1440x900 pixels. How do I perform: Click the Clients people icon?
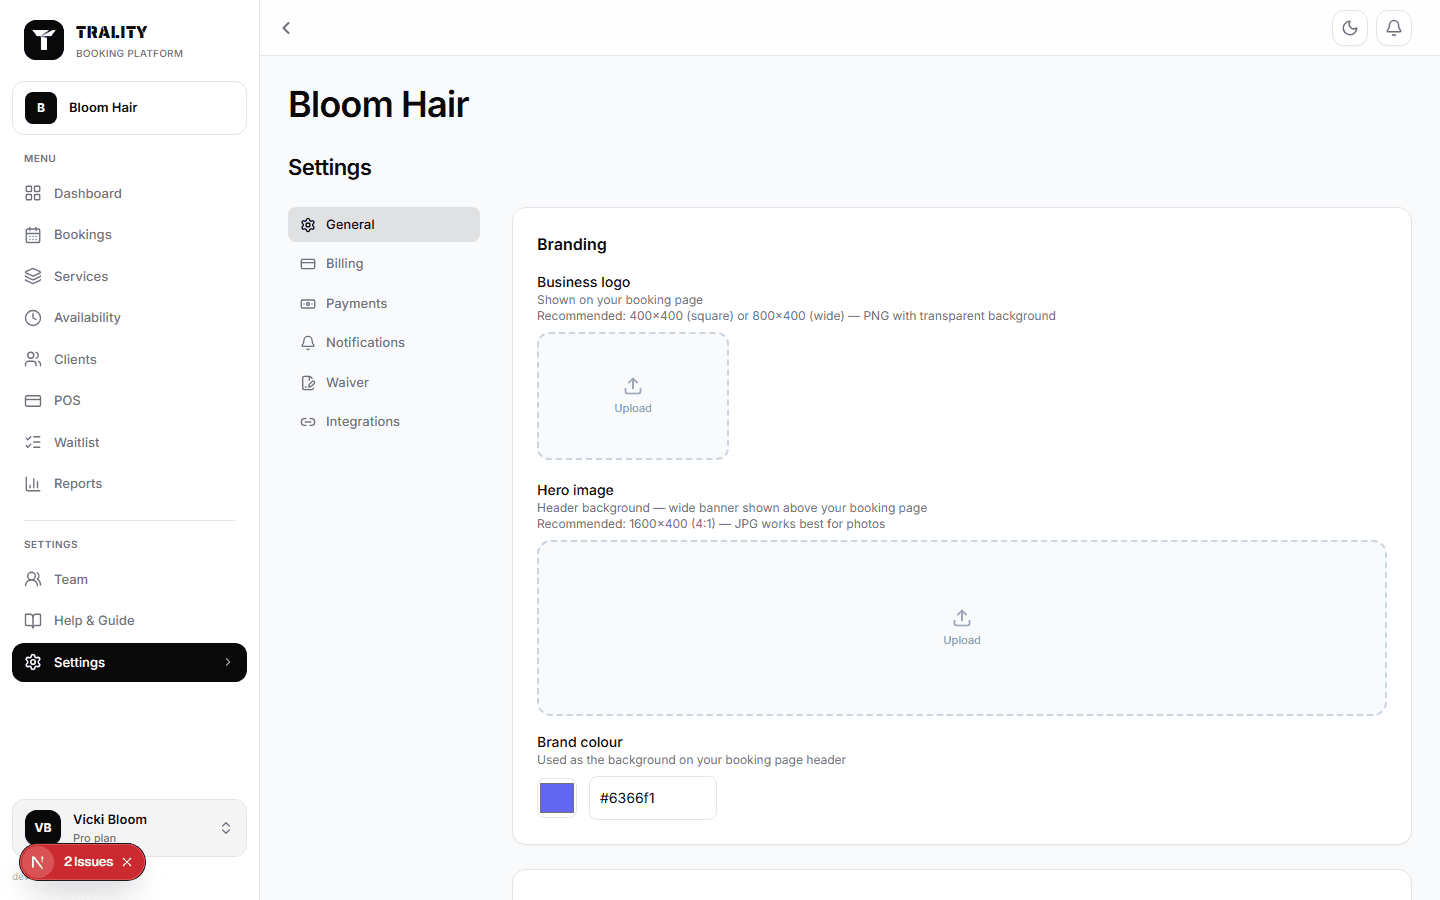coord(33,359)
